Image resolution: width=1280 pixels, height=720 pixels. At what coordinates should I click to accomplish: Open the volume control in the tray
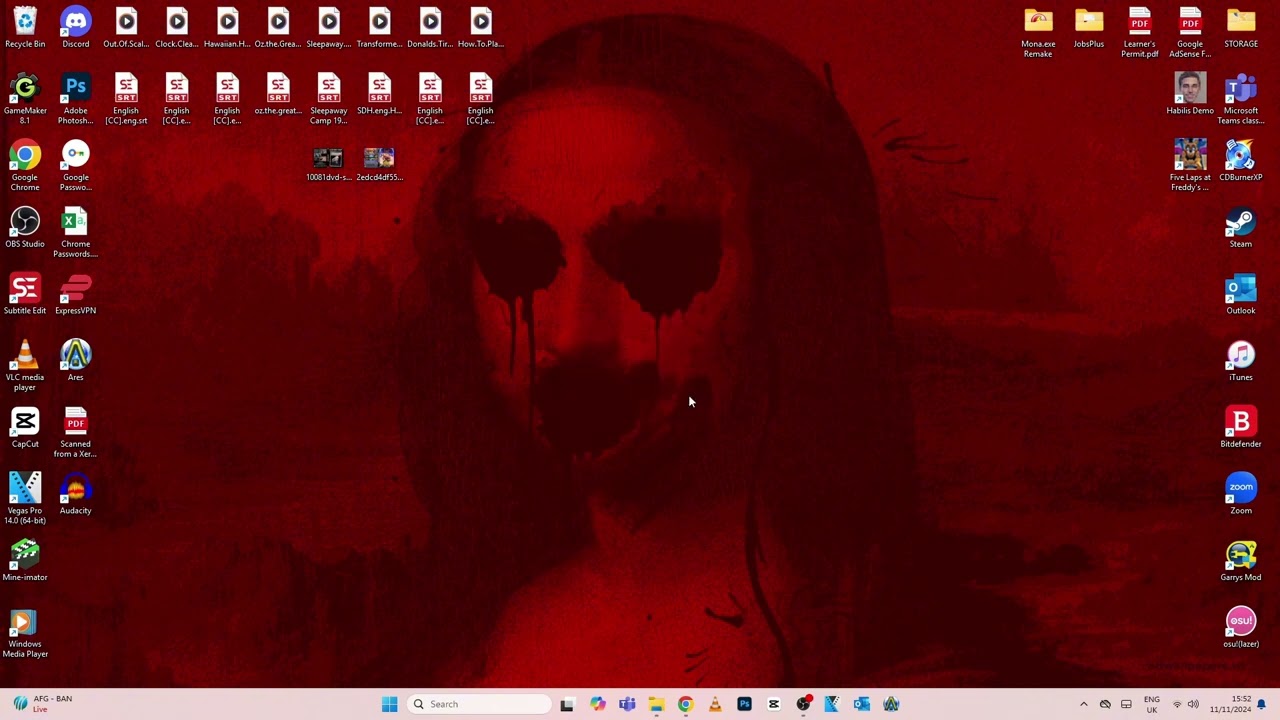1193,704
